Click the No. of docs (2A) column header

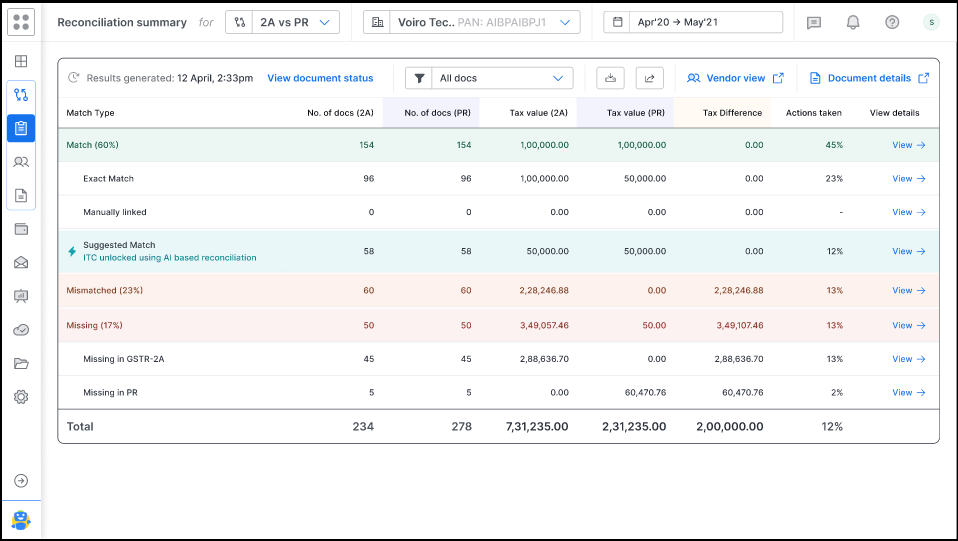coord(340,113)
